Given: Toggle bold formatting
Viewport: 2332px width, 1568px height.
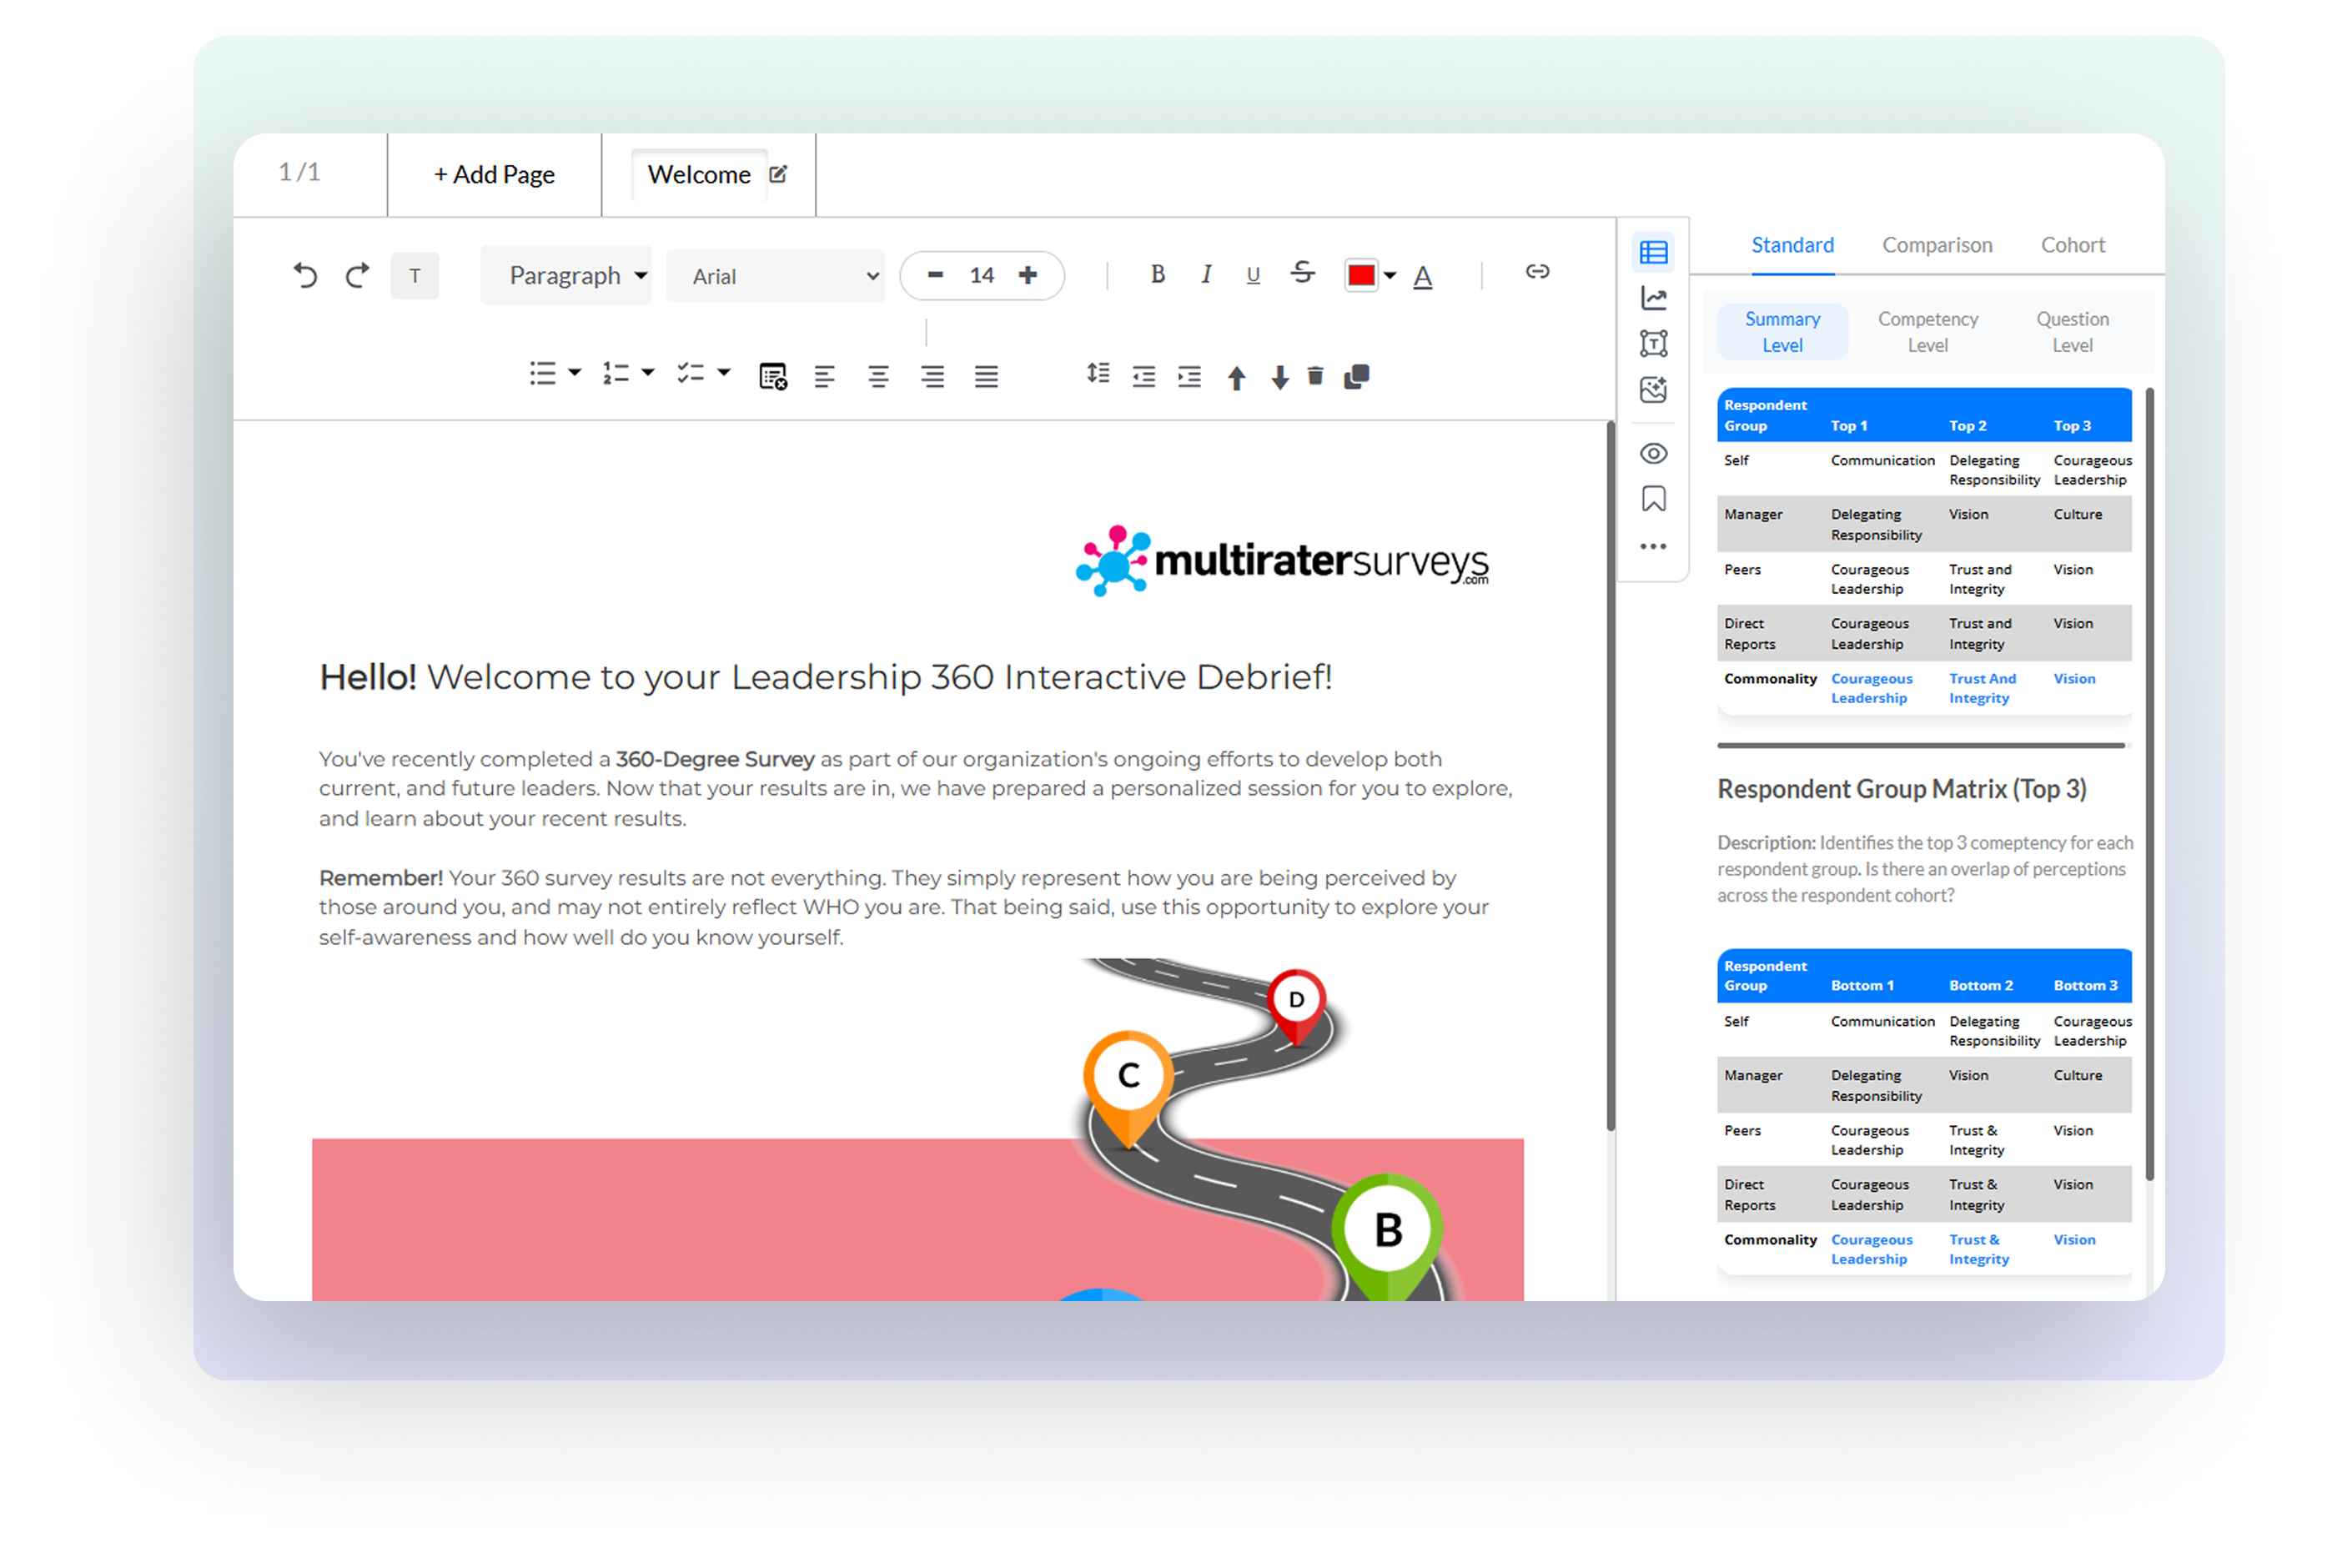Looking at the screenshot, I should 1157,274.
